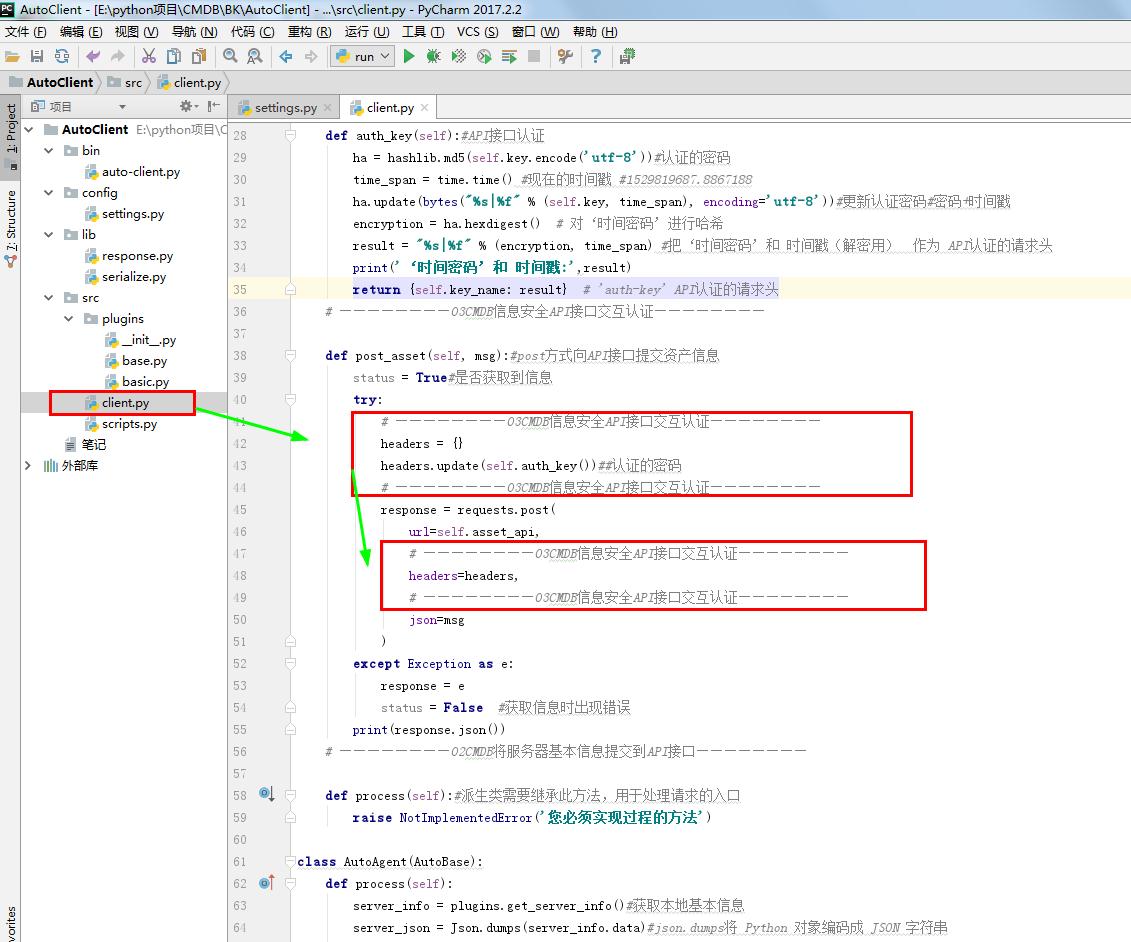Click the Open folder toolbar icon

click(x=12, y=56)
